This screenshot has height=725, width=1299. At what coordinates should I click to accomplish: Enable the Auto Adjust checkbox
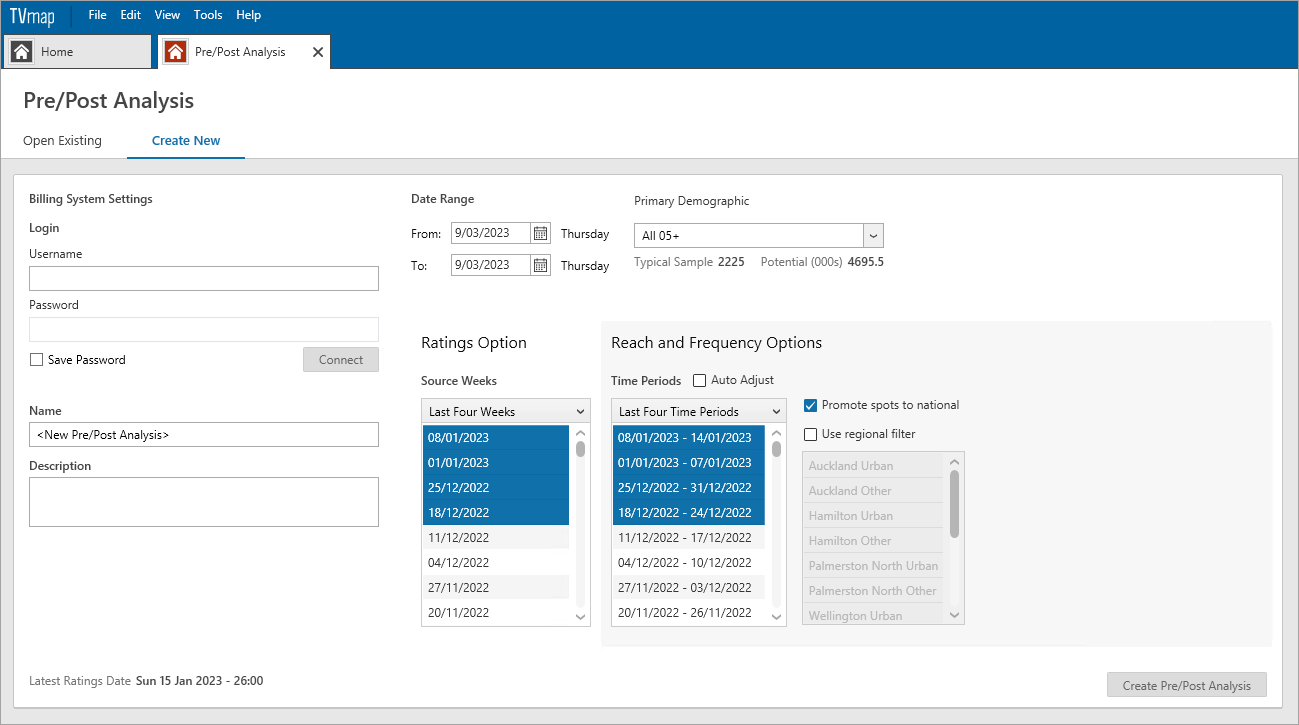coord(700,380)
